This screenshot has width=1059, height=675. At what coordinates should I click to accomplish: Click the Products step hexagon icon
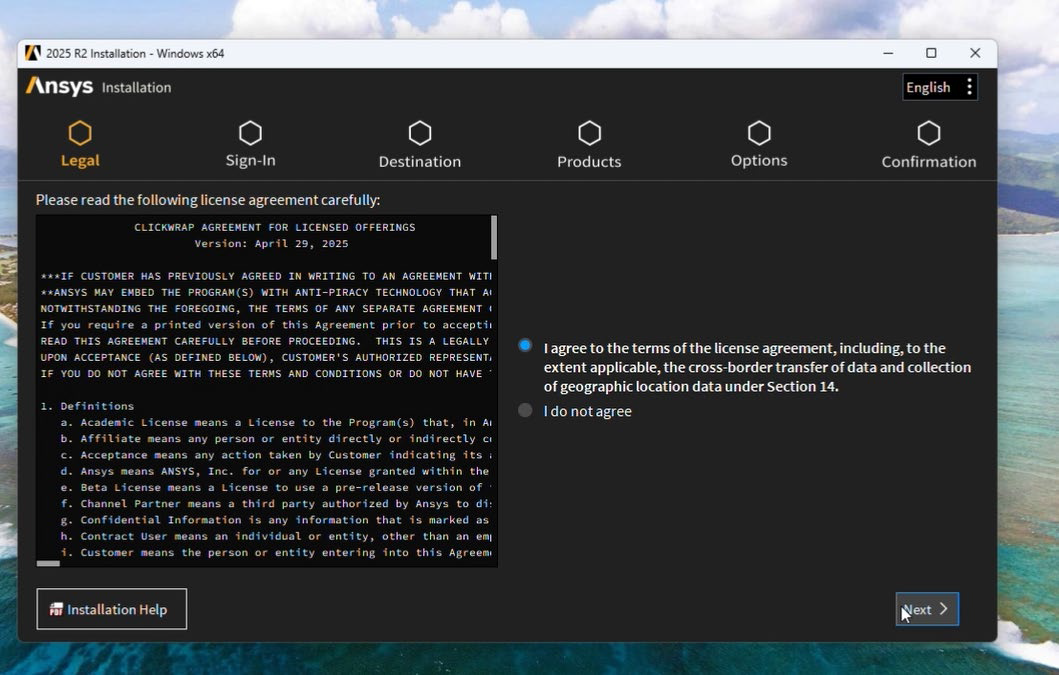(589, 133)
